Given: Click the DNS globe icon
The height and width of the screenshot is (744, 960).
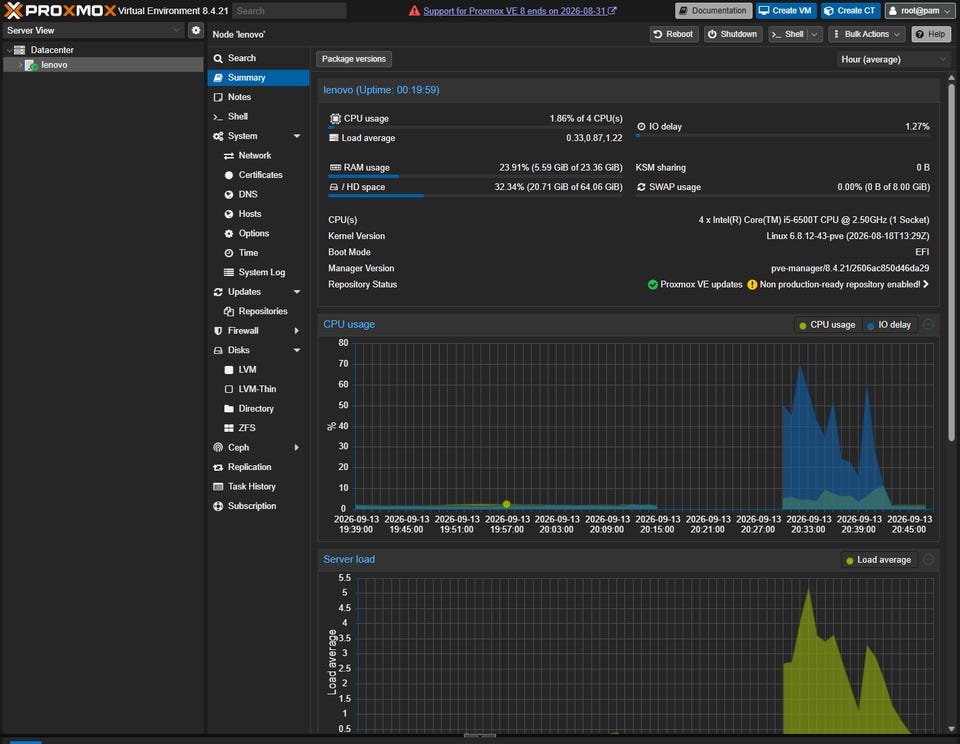Looking at the screenshot, I should (229, 195).
